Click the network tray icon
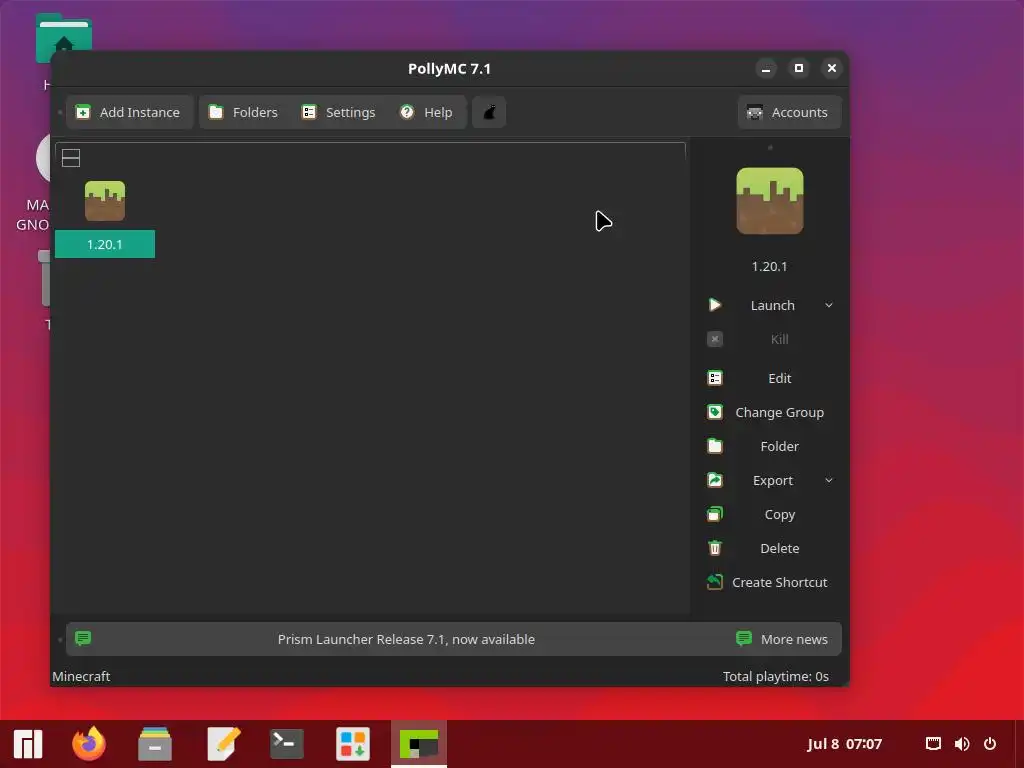The width and height of the screenshot is (1024, 768). click(x=933, y=744)
